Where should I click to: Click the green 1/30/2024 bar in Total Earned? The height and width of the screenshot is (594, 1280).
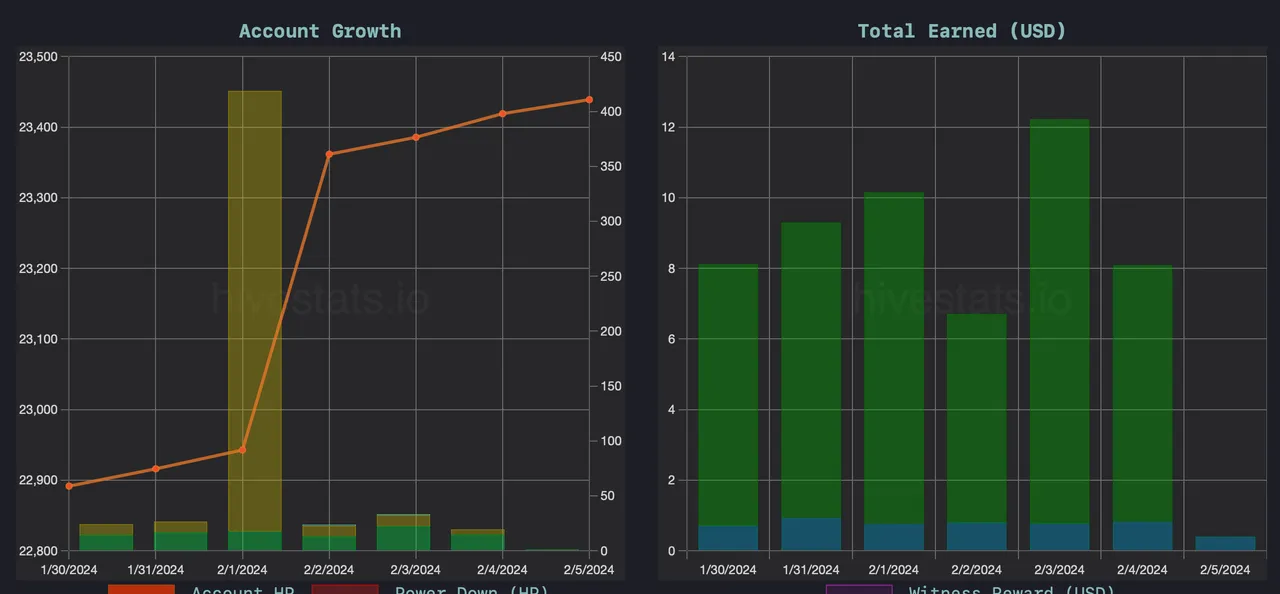[x=728, y=395]
